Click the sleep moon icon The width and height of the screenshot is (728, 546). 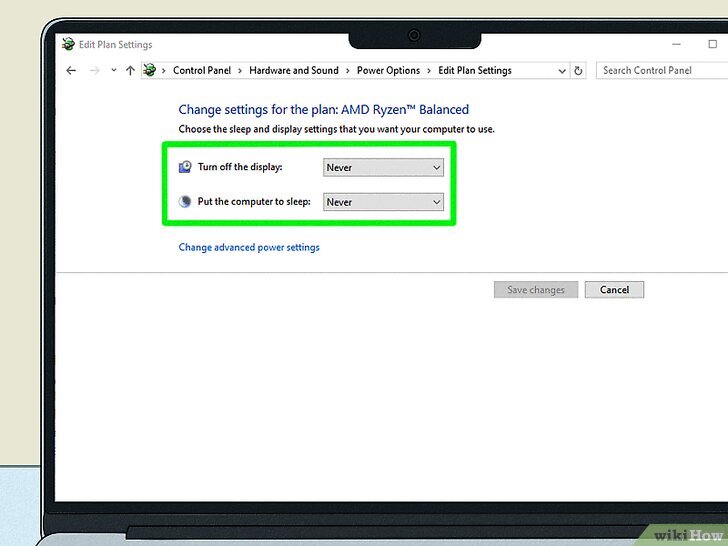point(185,202)
